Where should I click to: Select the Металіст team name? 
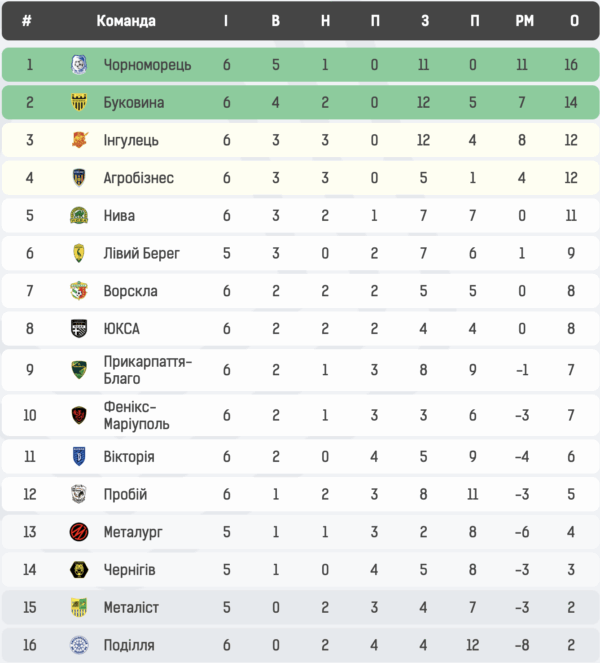tap(131, 607)
